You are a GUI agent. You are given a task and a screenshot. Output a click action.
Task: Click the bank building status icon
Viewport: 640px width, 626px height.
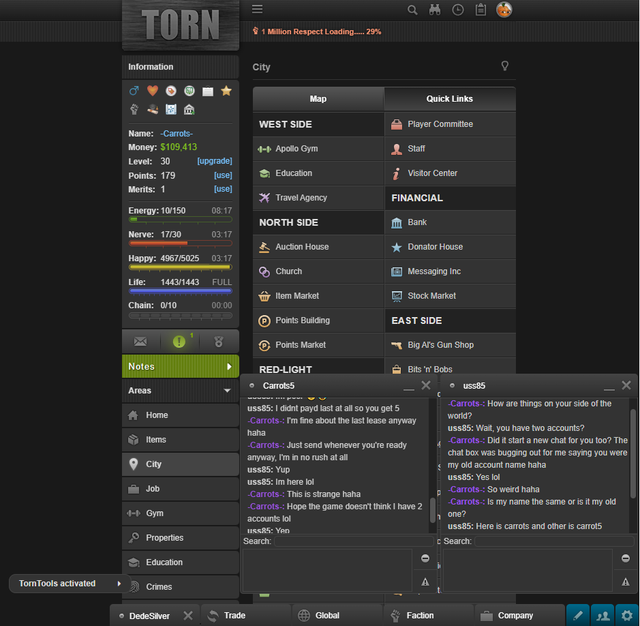(x=189, y=109)
